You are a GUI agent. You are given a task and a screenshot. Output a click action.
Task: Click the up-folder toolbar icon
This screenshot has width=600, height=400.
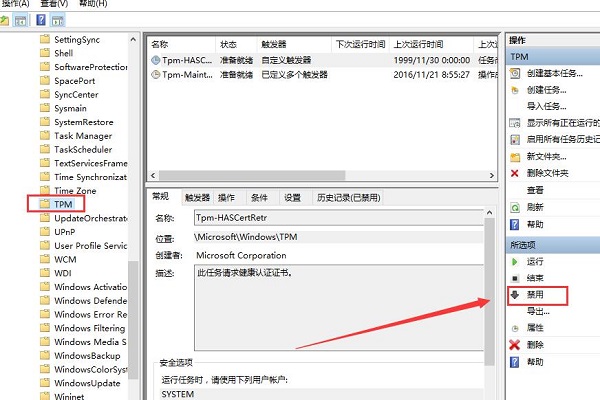coord(4,20)
